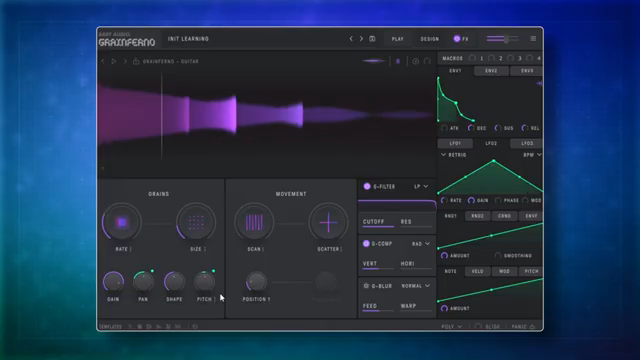
Task: Click the LFO Gain knob
Action: (x=471, y=200)
